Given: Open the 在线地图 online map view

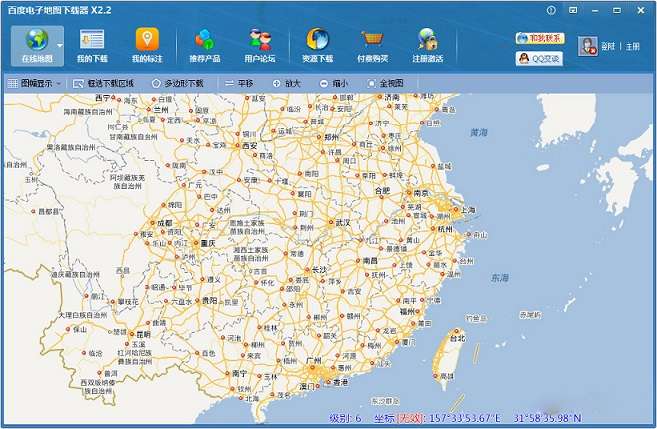Looking at the screenshot, I should click(x=36, y=45).
